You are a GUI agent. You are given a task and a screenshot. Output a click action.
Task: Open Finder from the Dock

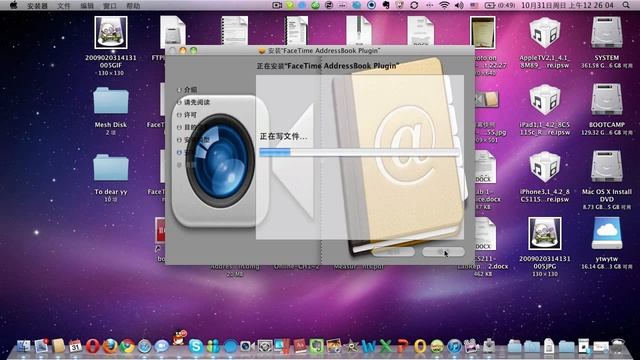[23, 346]
